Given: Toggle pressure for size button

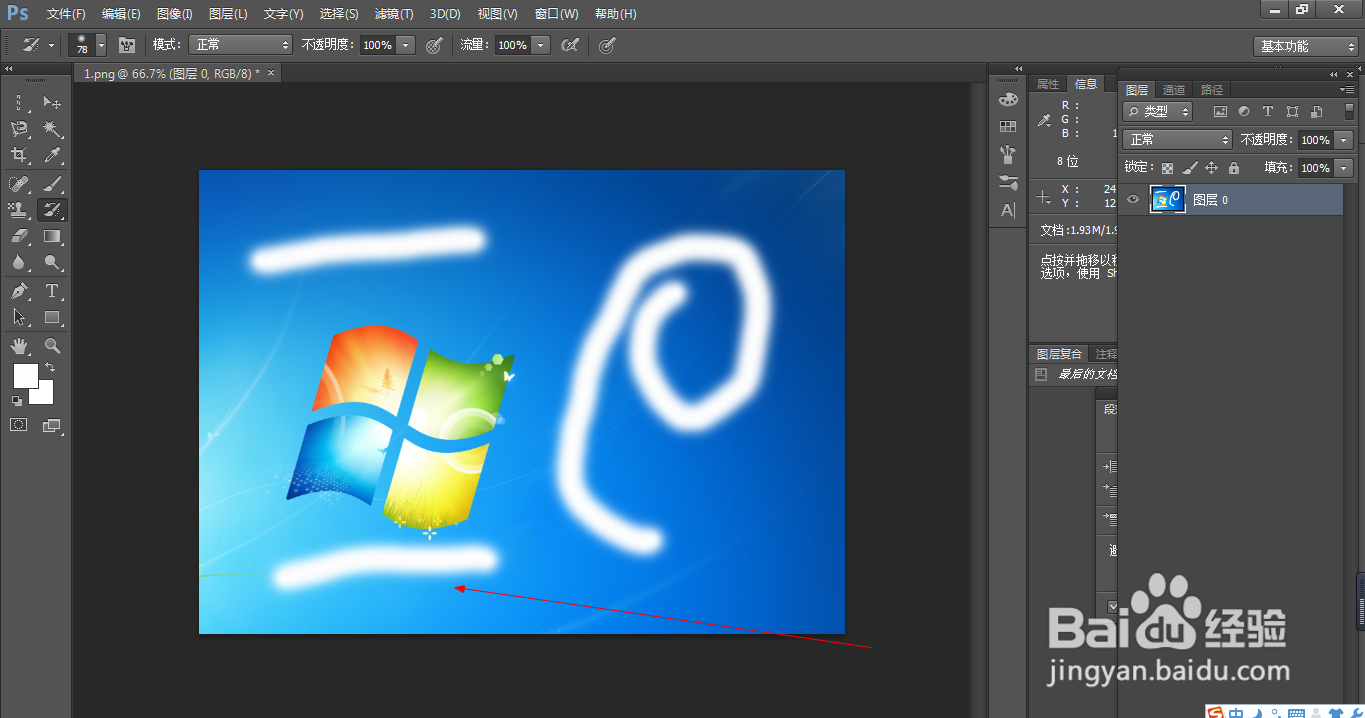Looking at the screenshot, I should pyautogui.click(x=607, y=45).
